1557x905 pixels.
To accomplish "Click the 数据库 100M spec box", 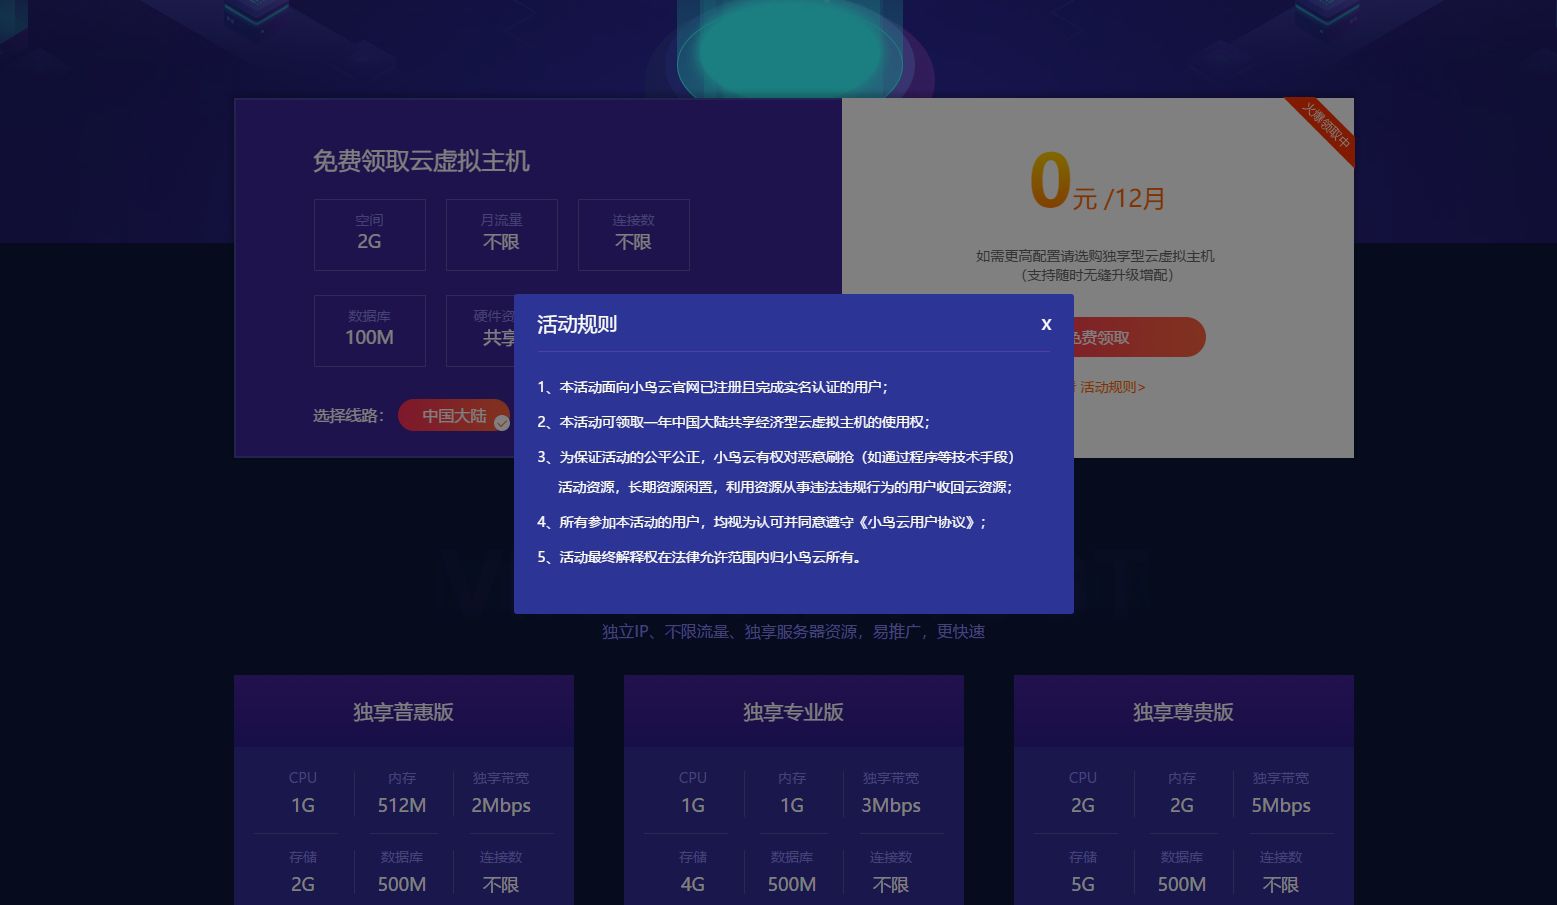I will click(369, 330).
